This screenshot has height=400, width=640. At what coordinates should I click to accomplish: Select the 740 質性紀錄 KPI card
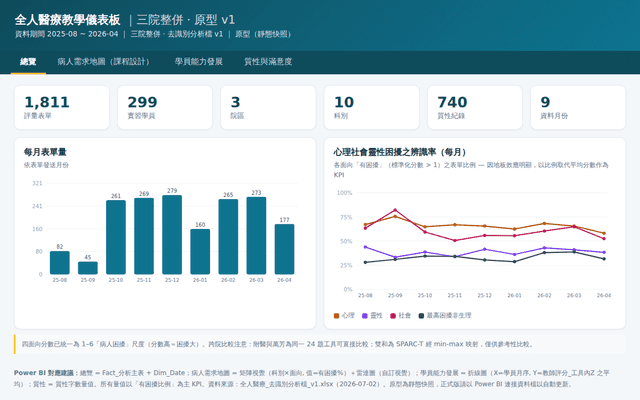point(475,107)
